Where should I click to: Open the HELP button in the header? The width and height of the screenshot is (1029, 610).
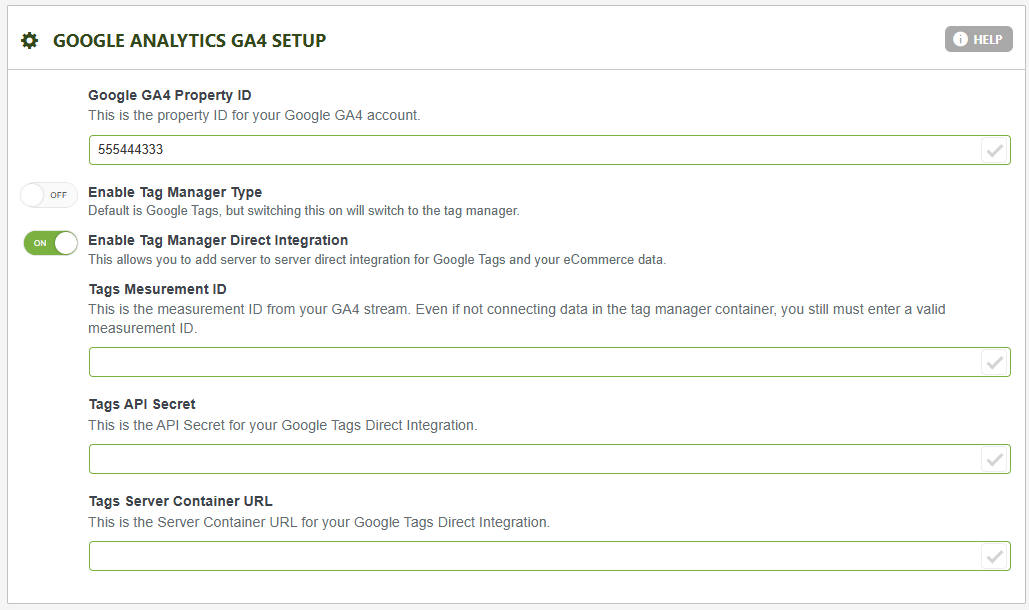pos(978,39)
